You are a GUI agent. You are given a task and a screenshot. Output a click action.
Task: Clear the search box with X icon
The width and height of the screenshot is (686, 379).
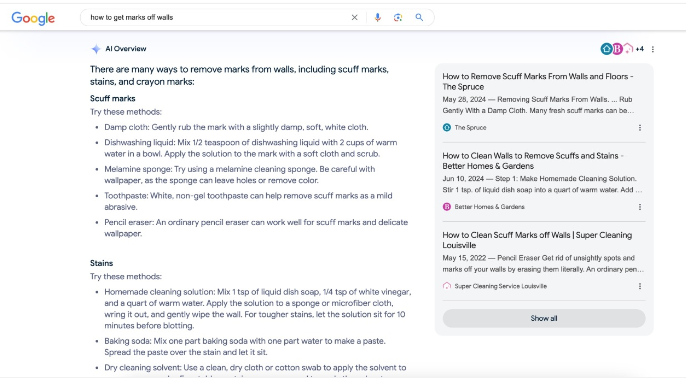click(x=354, y=18)
